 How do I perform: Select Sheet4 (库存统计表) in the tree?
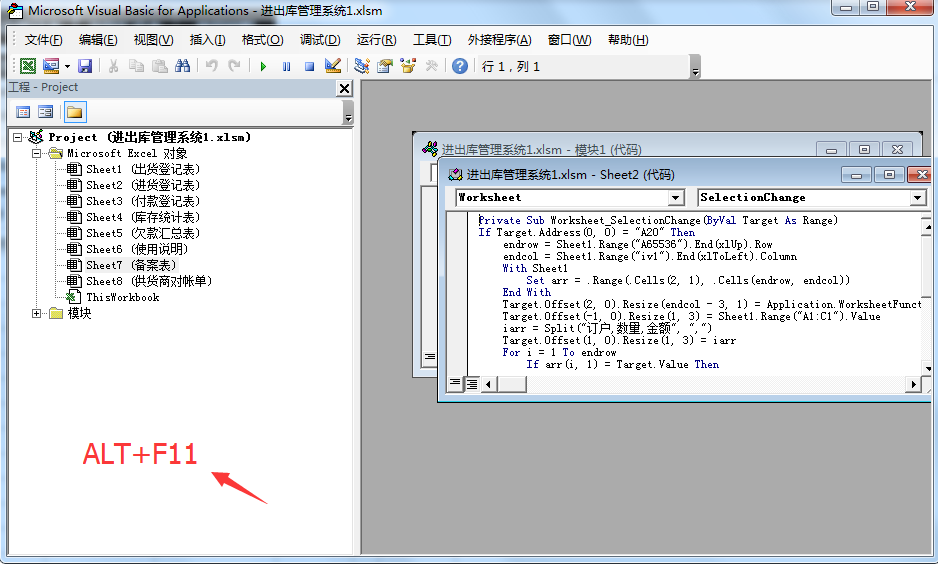(x=133, y=217)
